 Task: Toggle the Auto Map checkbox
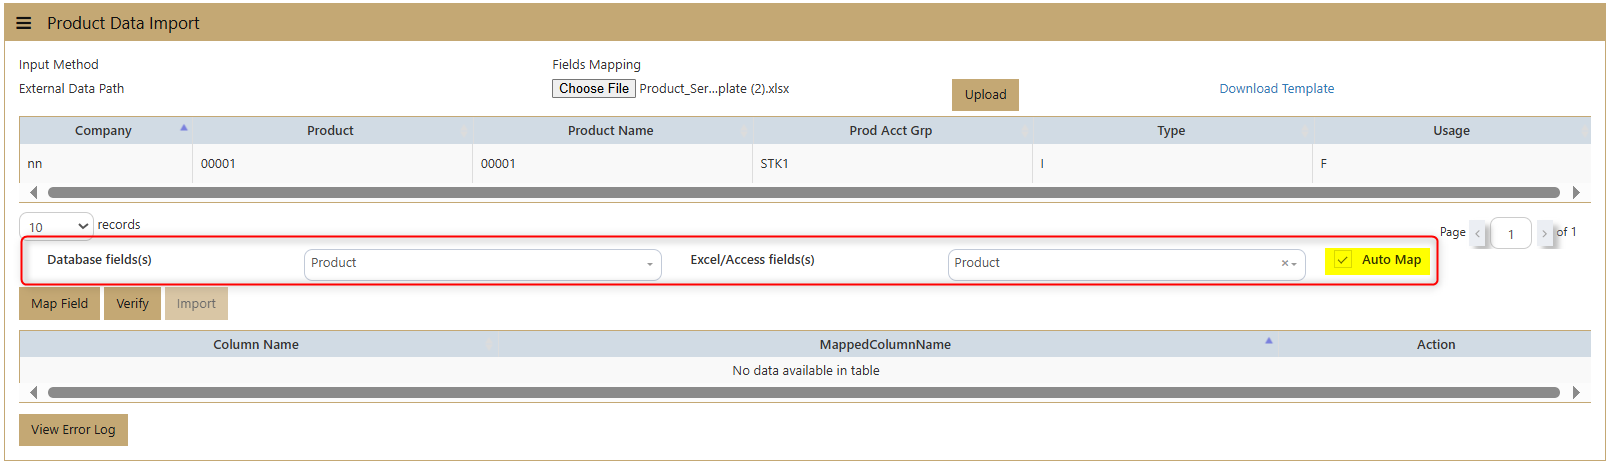1343,260
